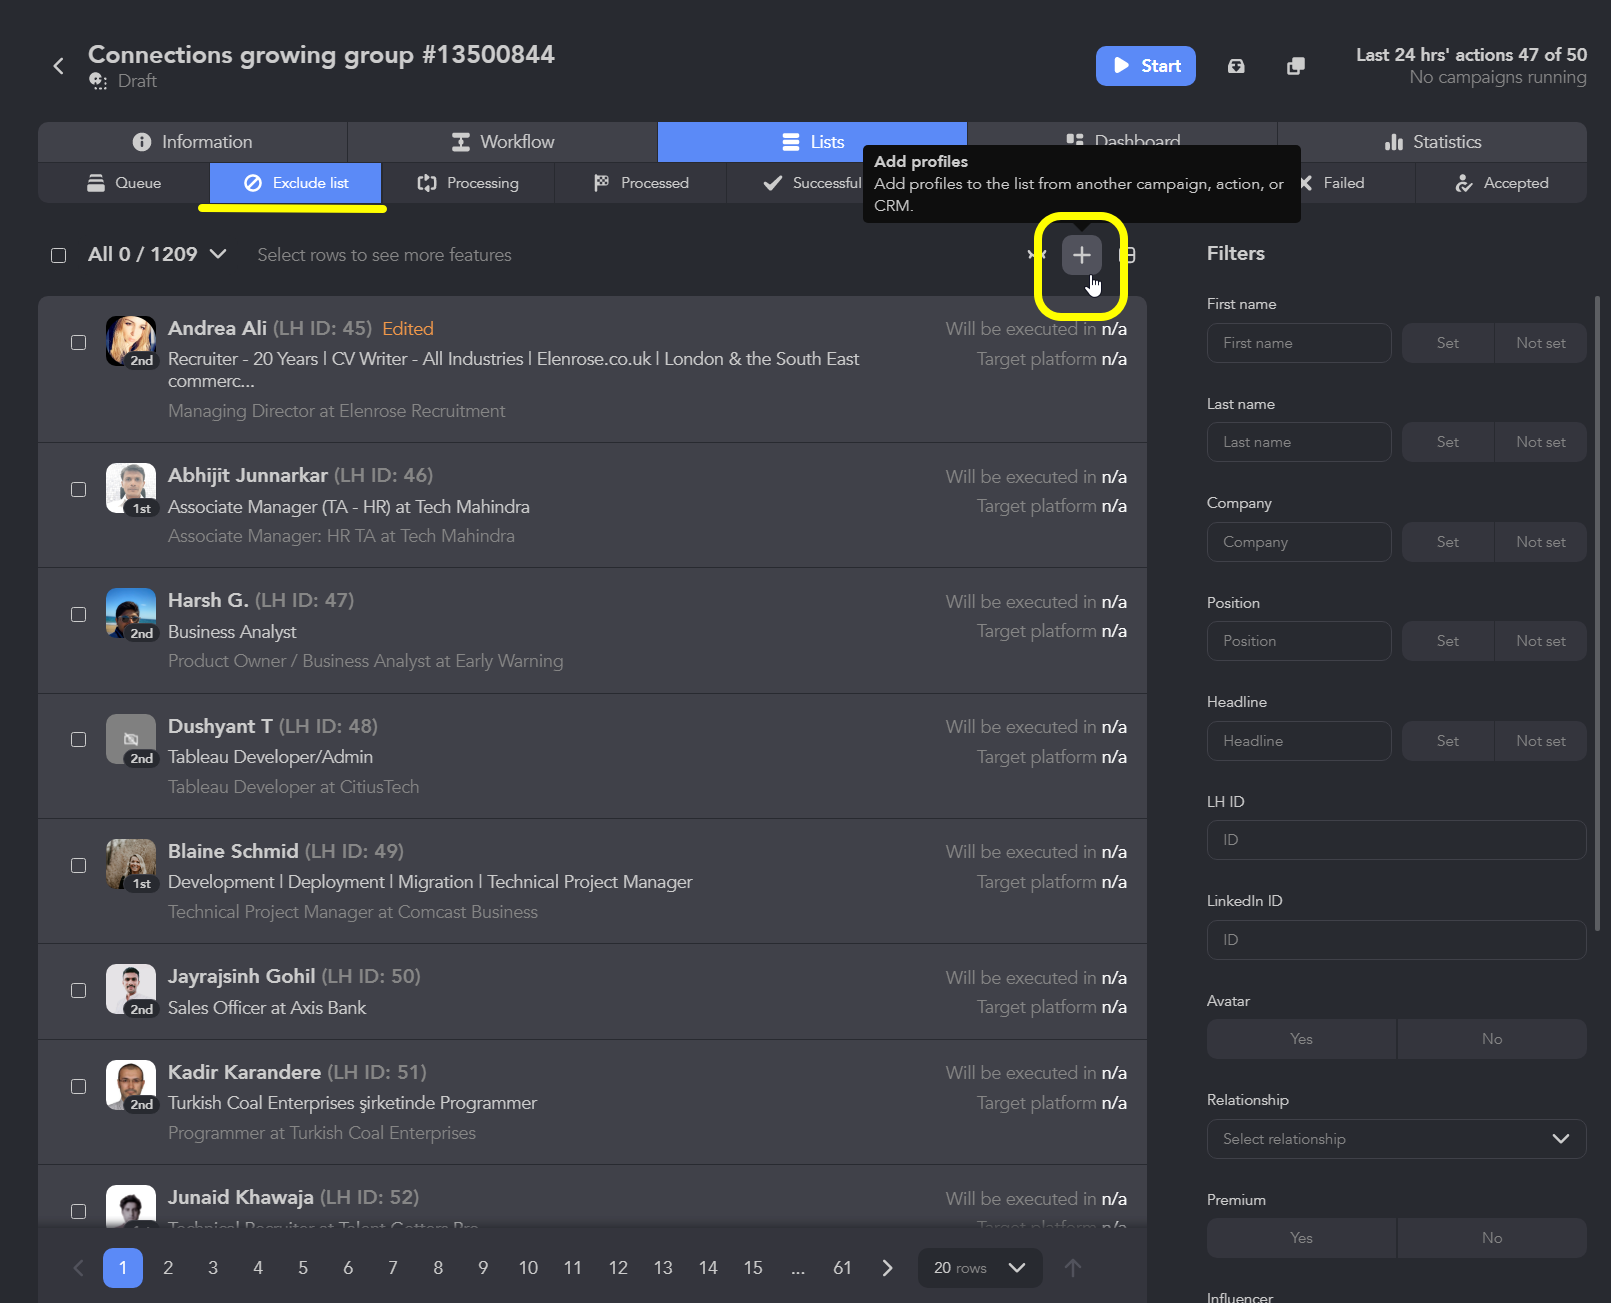Image resolution: width=1611 pixels, height=1303 pixels.
Task: Click Harsh G.'s profile picture
Action: [131, 613]
